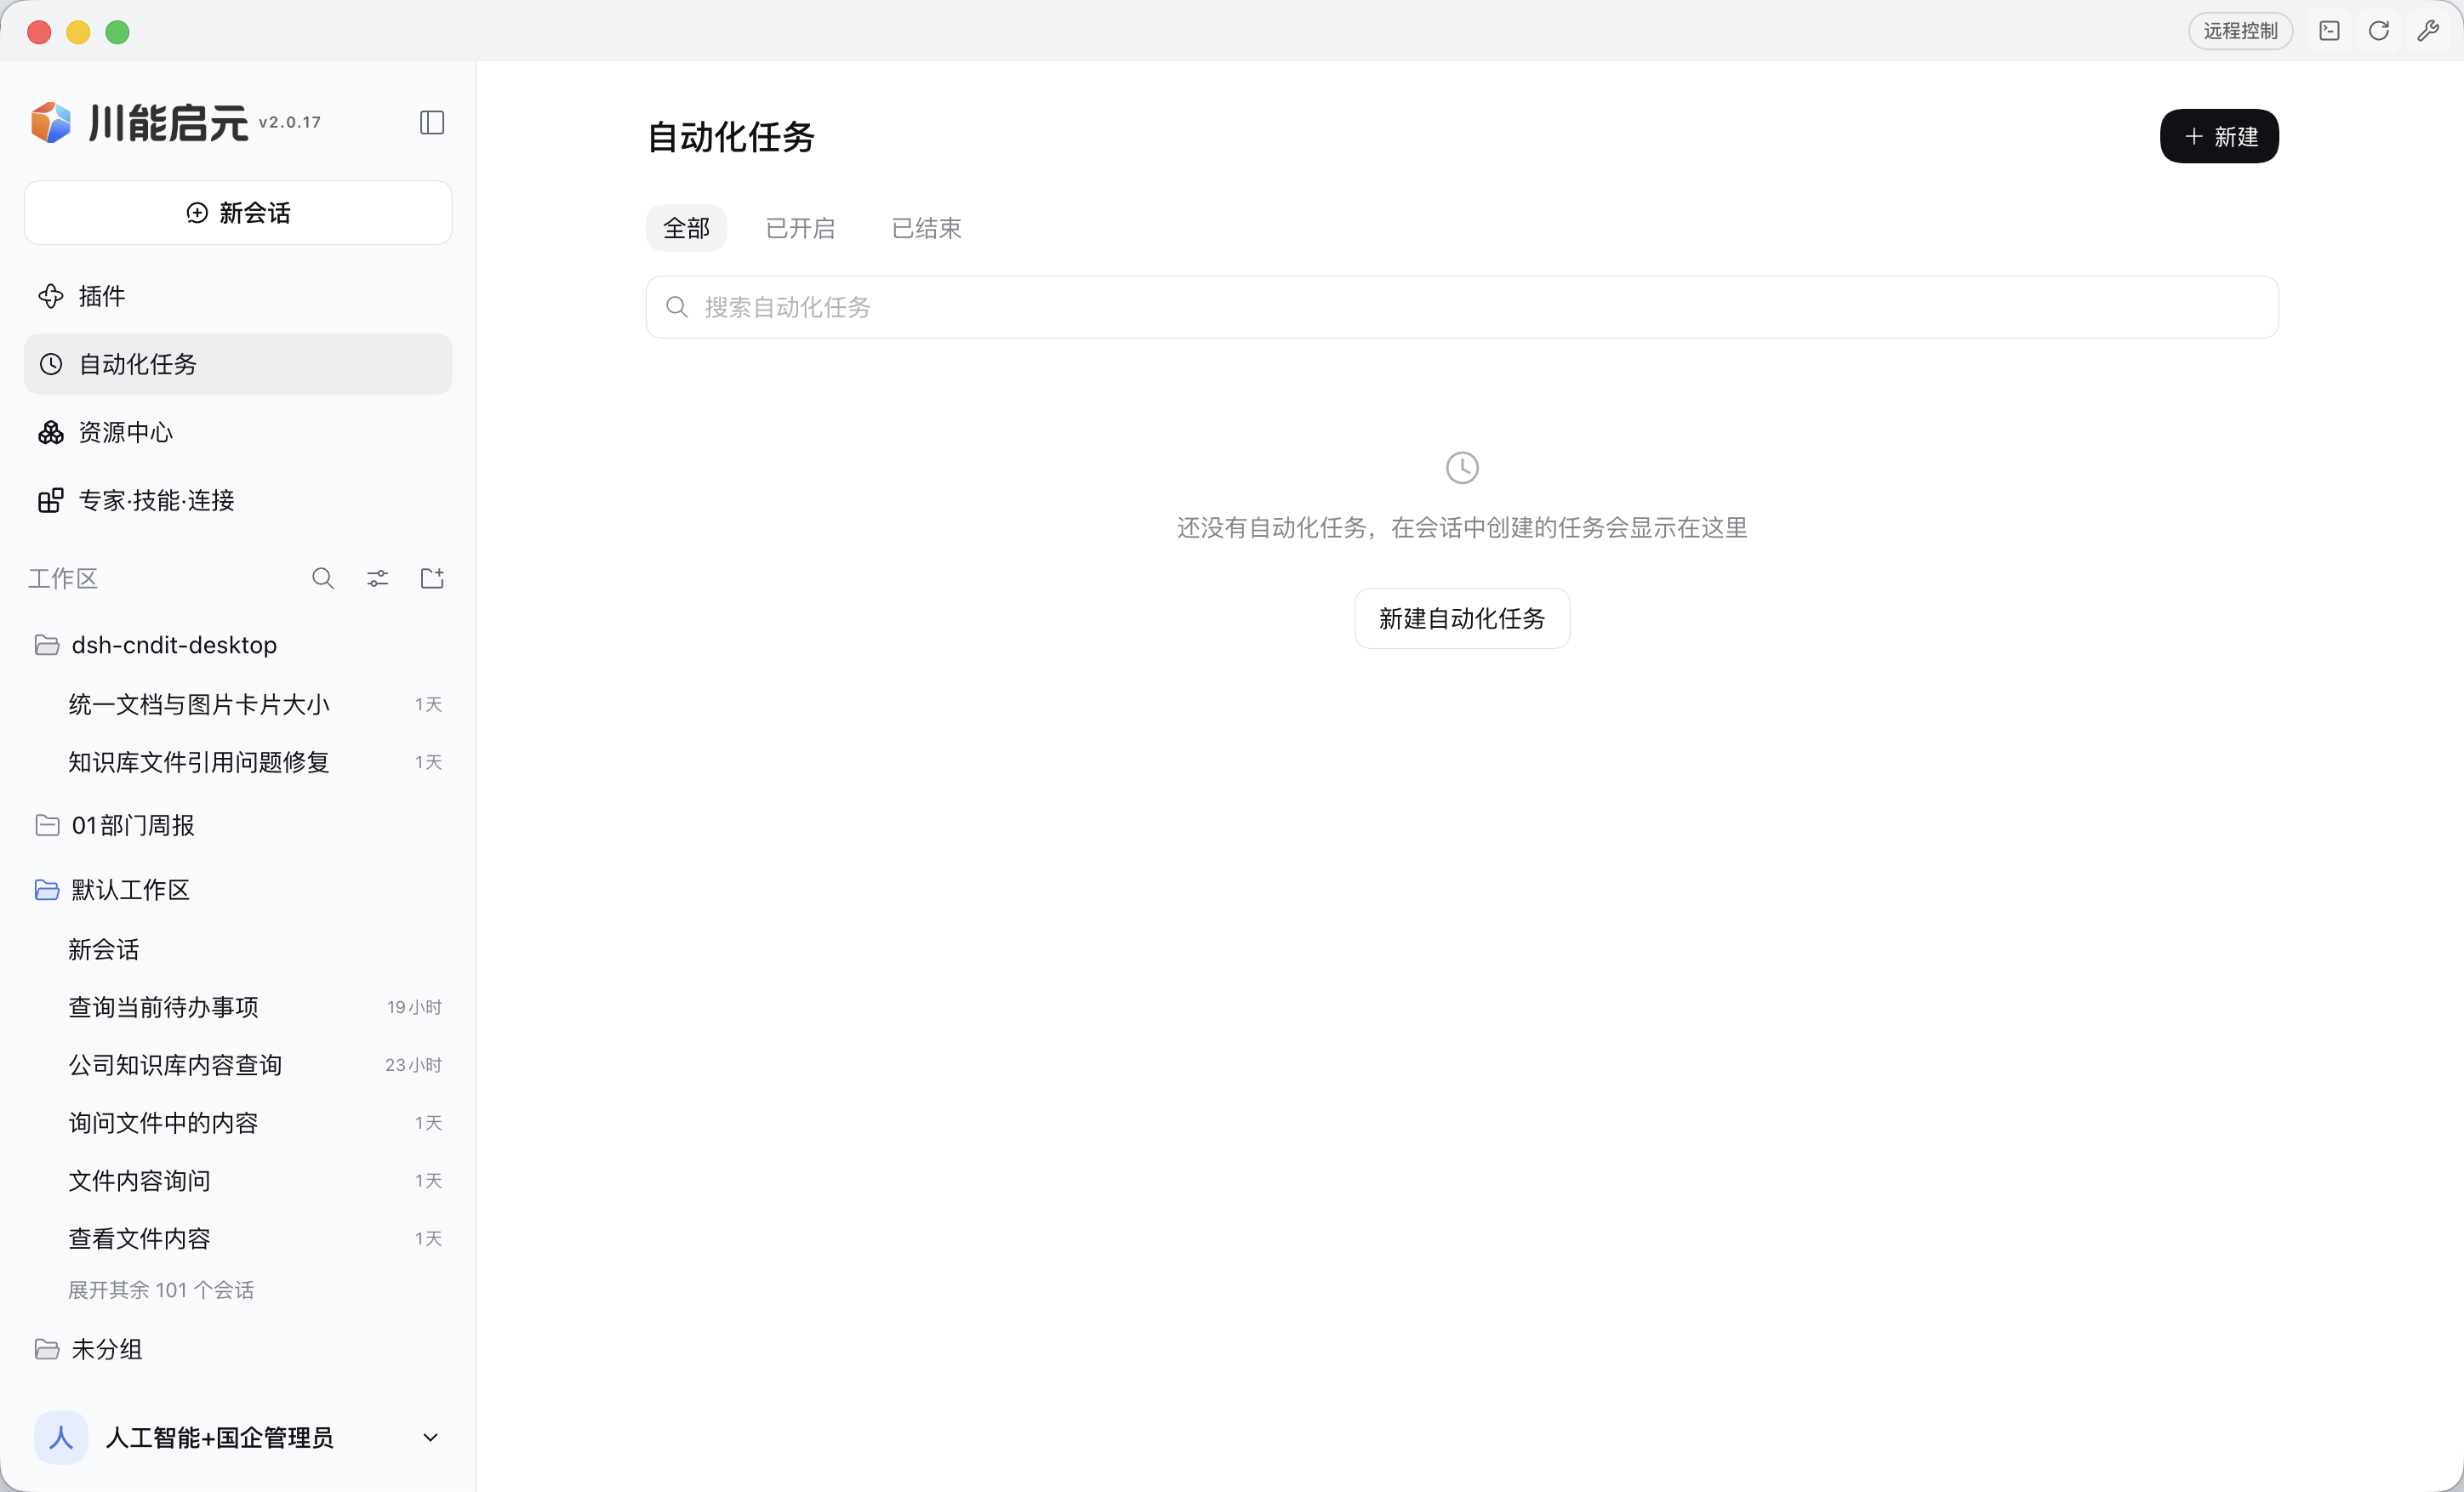Open the terminal icon in title bar
Image resolution: width=2464 pixels, height=1492 pixels.
pos(2330,31)
